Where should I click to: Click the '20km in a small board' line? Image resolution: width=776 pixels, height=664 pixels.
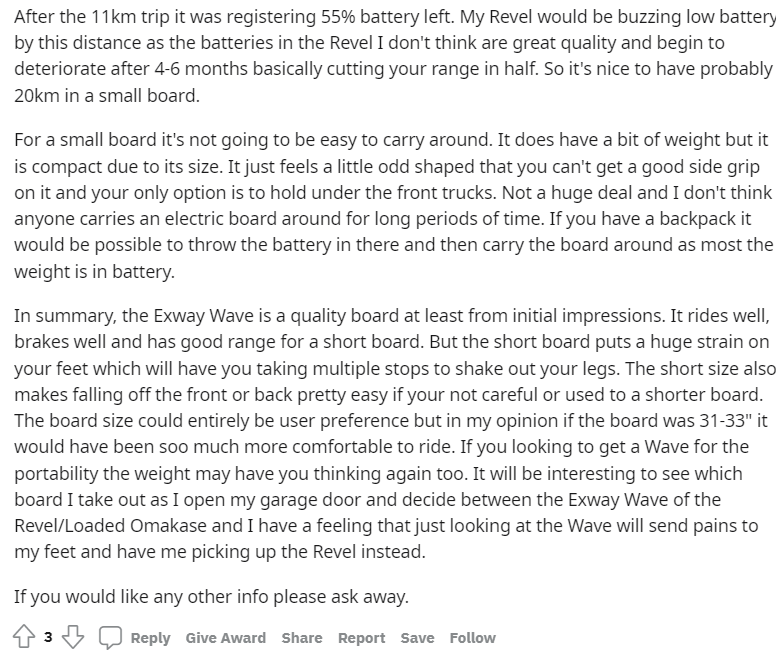107,95
